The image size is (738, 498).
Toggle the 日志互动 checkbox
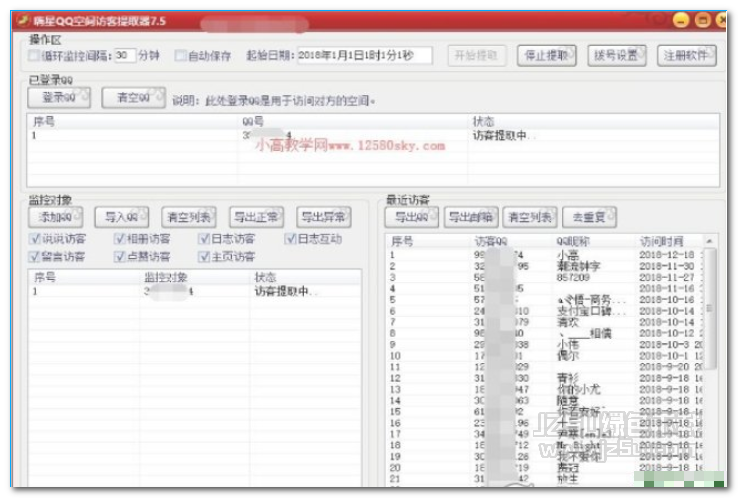point(290,239)
